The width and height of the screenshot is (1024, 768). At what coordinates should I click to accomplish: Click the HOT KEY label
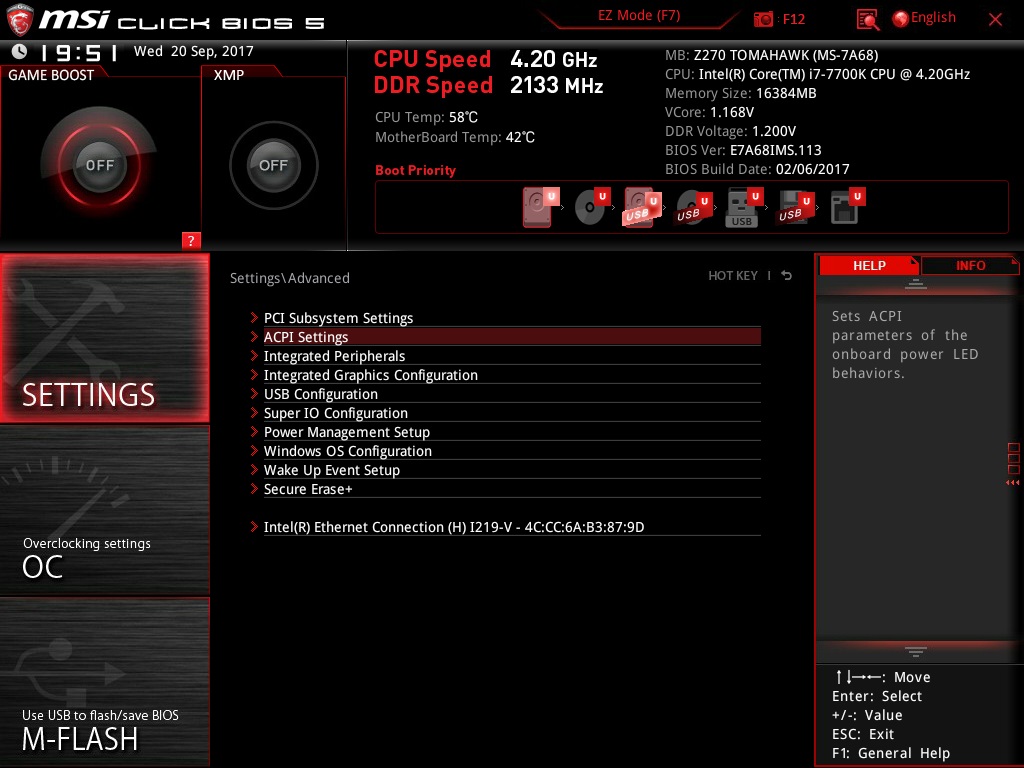[x=733, y=276]
